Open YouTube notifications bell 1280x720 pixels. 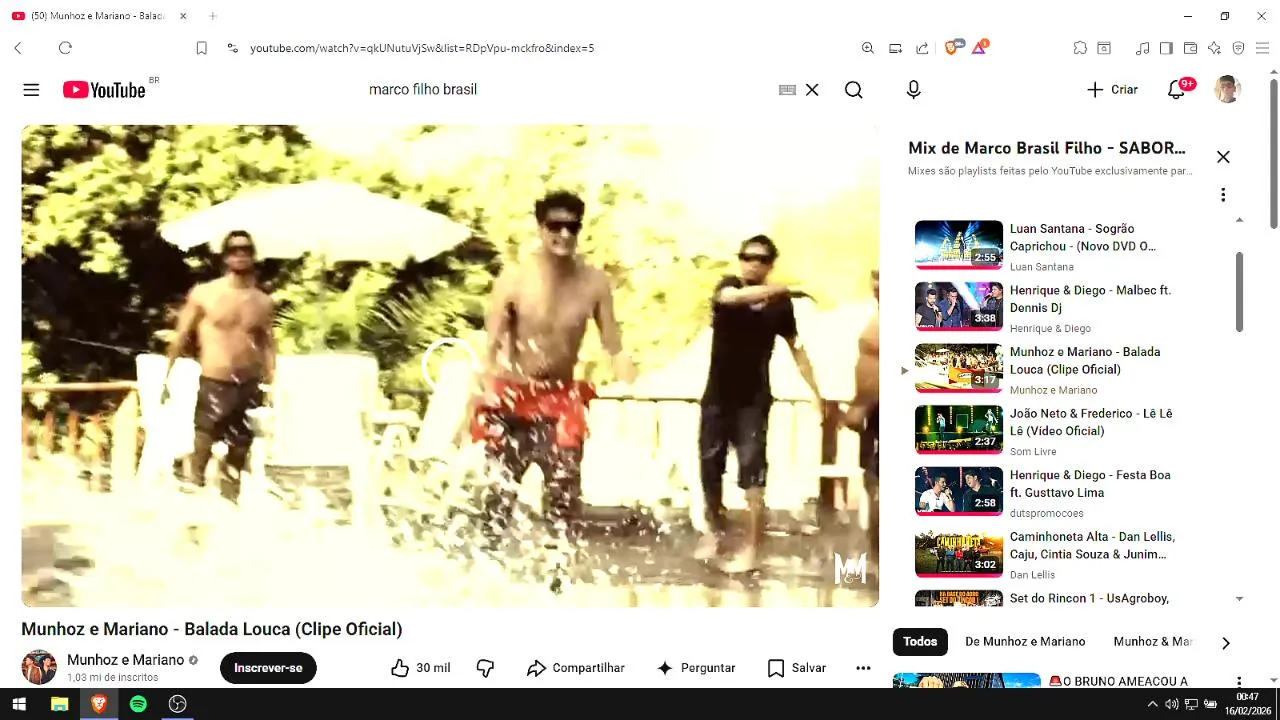tap(1177, 90)
